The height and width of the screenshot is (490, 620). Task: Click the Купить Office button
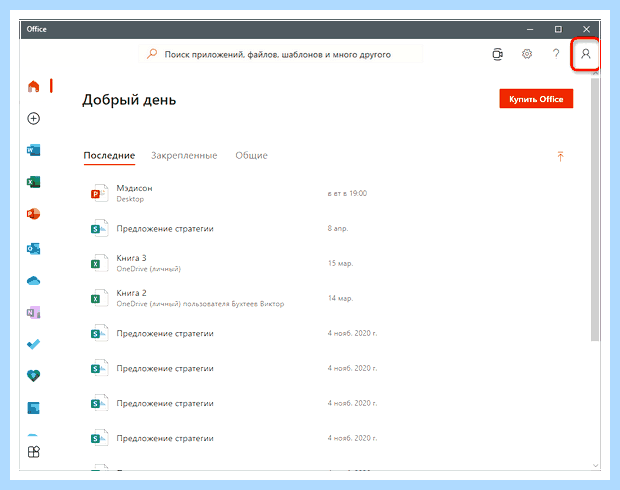click(536, 99)
